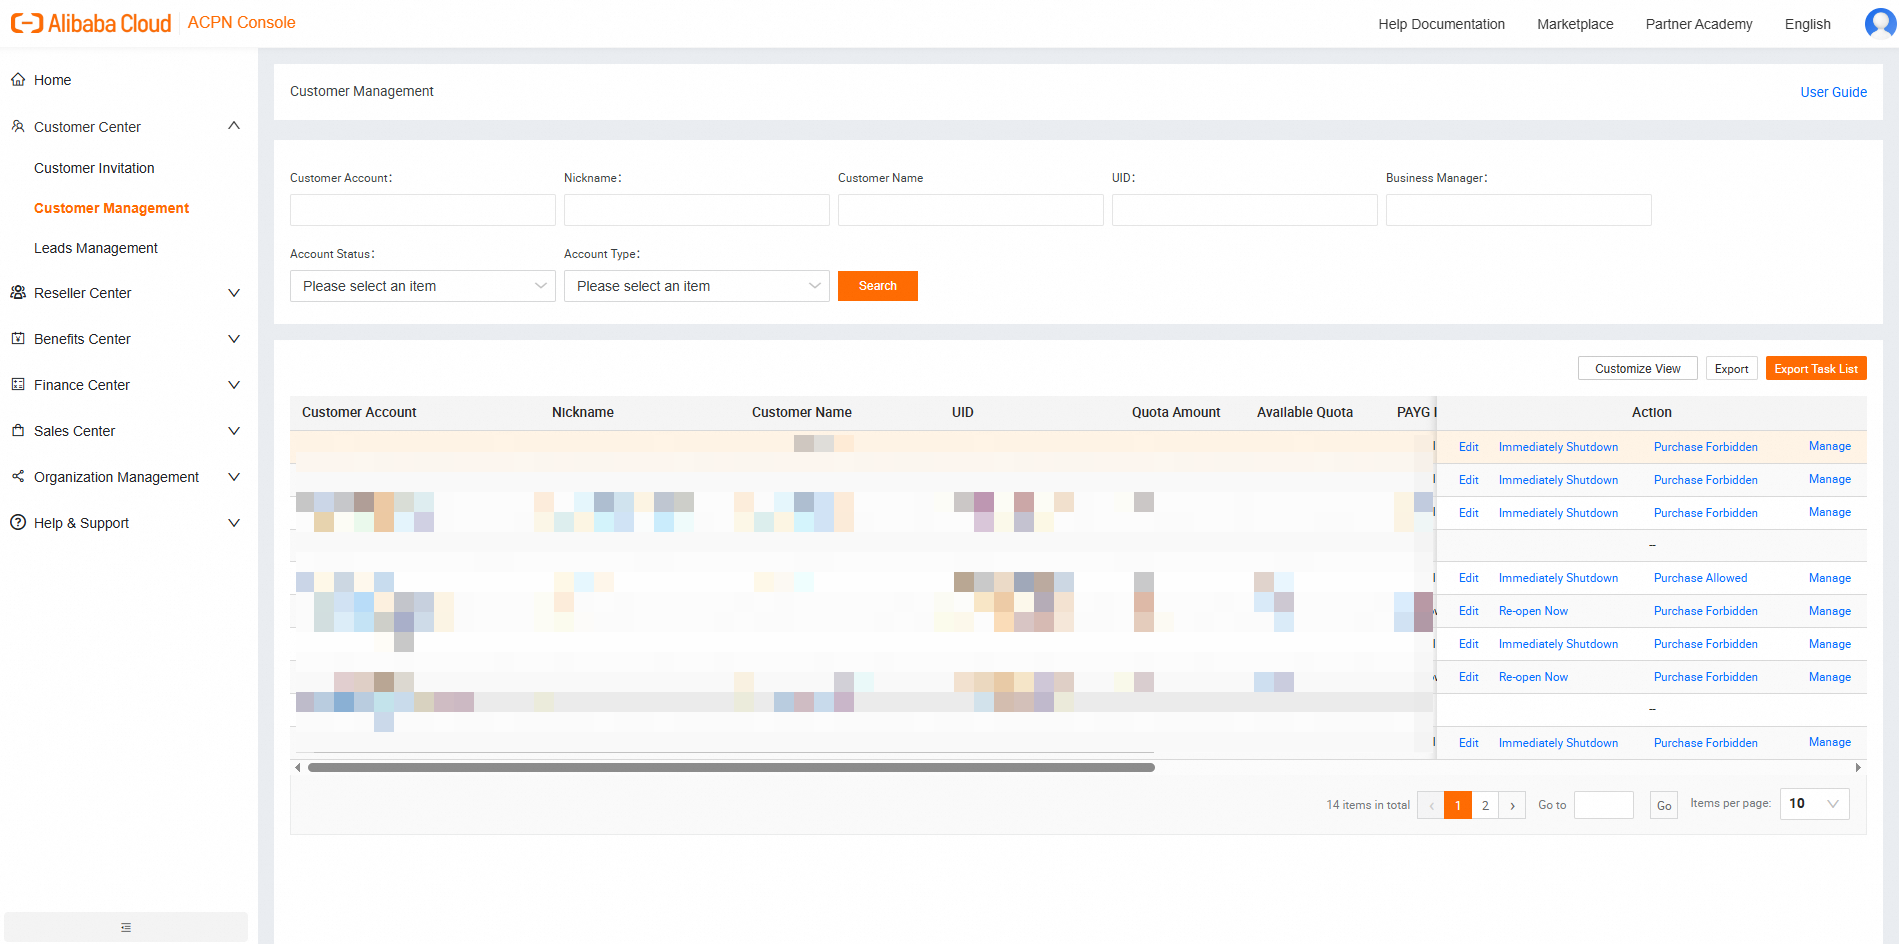Open the Benefits Center menu icon
This screenshot has width=1899, height=944.
point(18,339)
